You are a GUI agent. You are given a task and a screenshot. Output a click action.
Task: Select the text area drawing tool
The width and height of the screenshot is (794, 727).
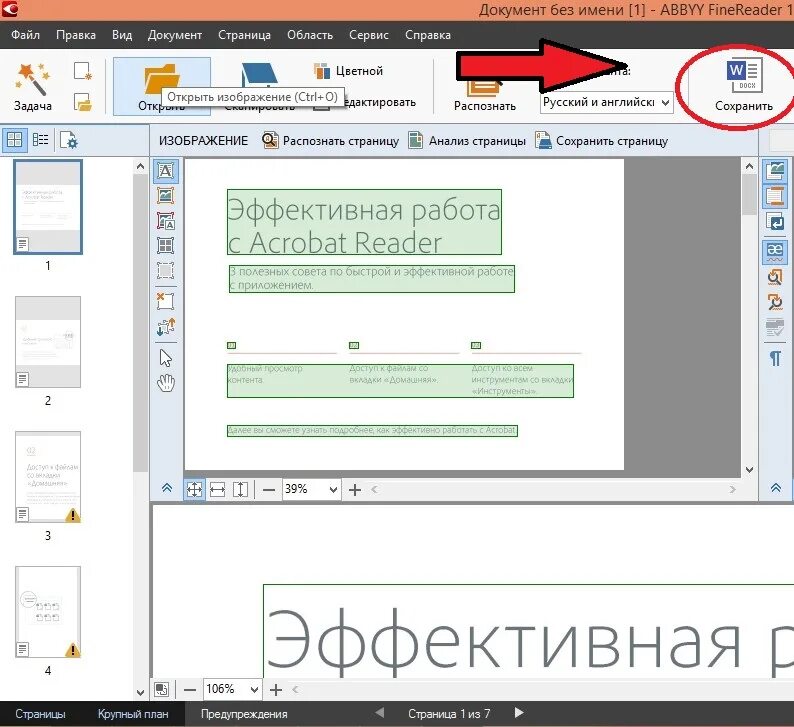click(x=166, y=171)
